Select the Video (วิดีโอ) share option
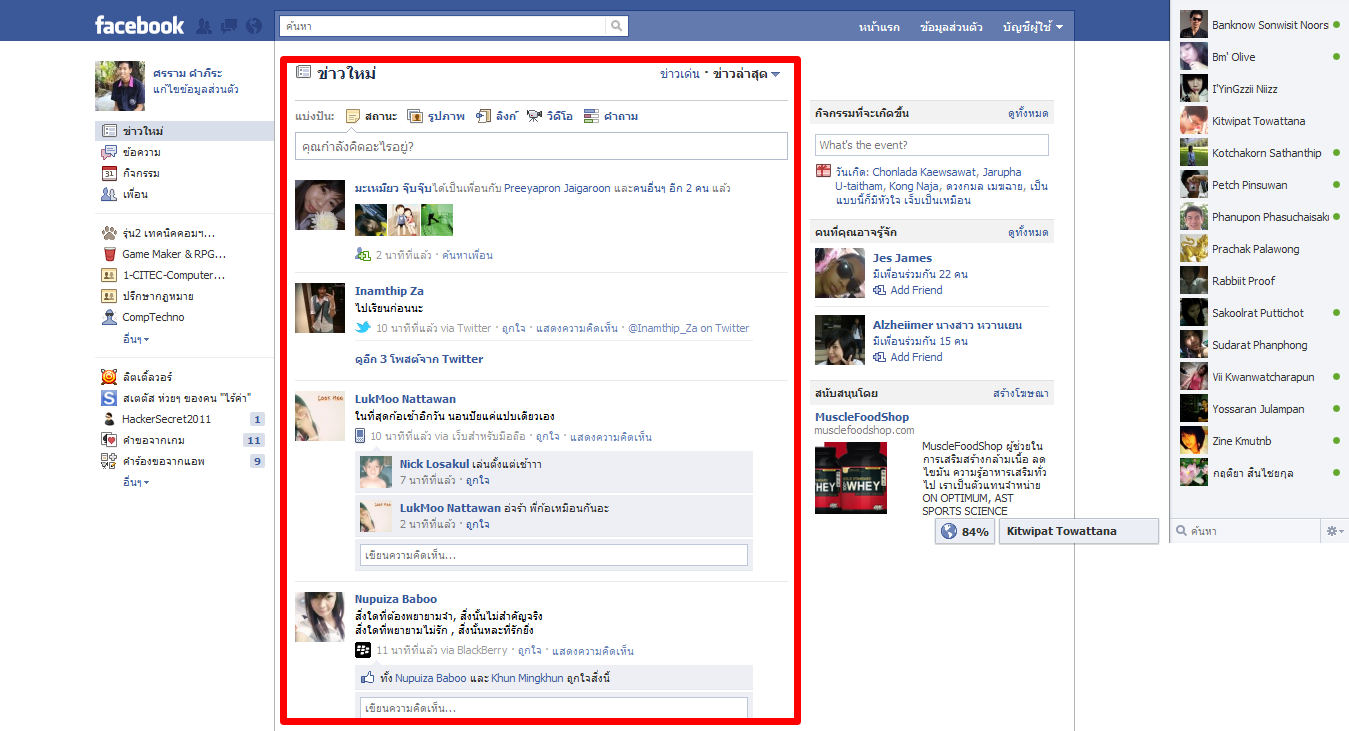 pyautogui.click(x=549, y=116)
